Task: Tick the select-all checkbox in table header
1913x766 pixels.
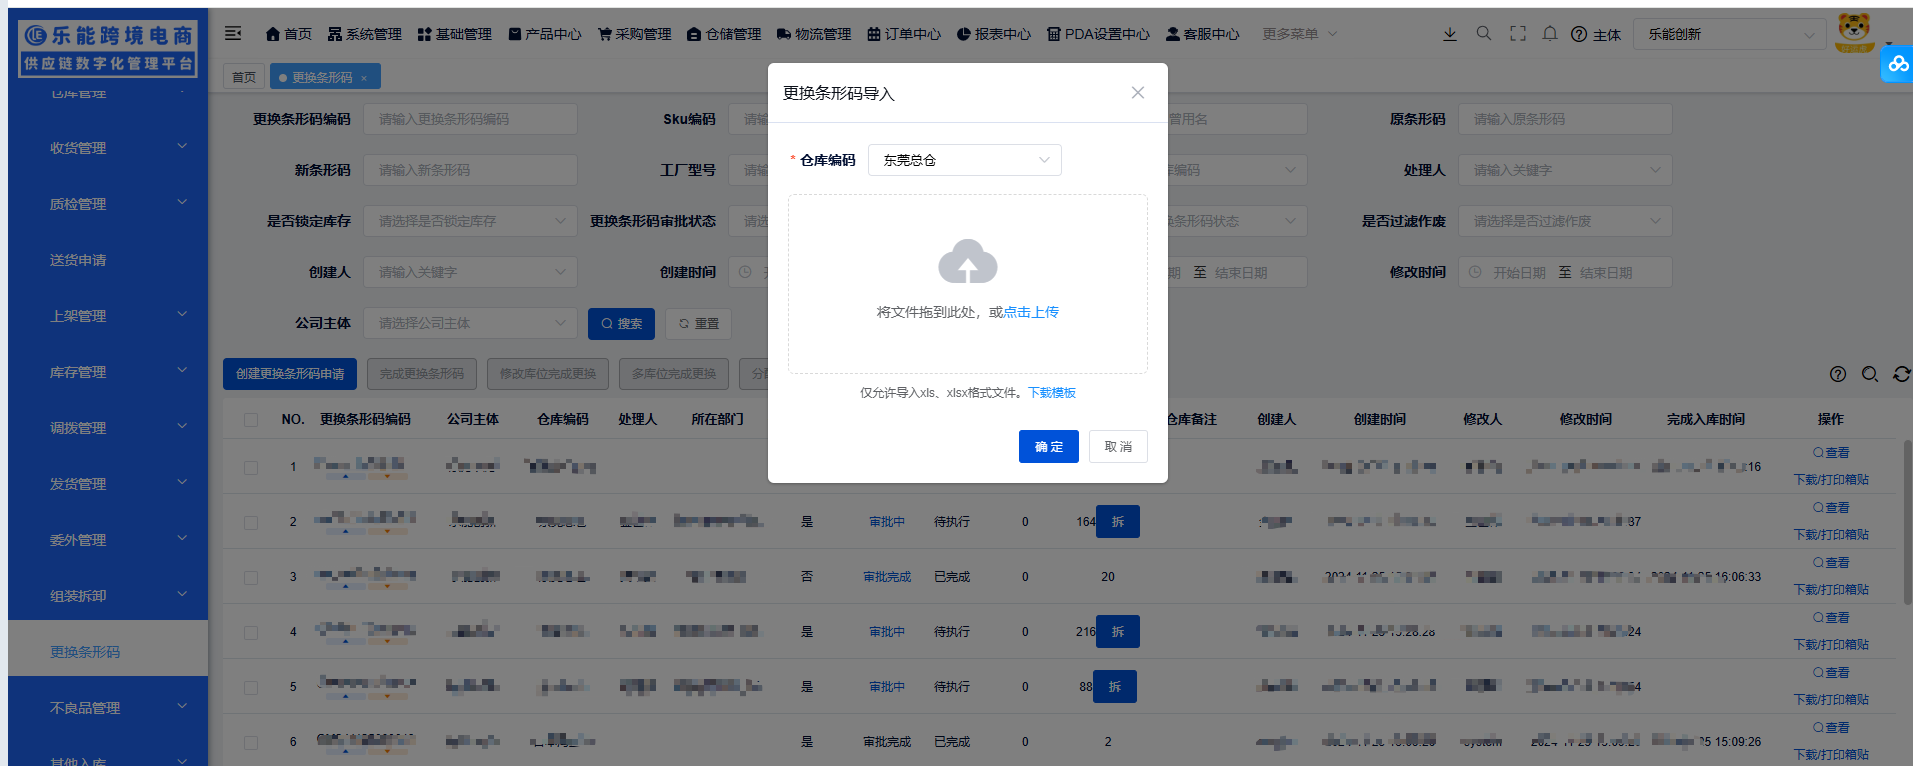Action: pos(251,420)
